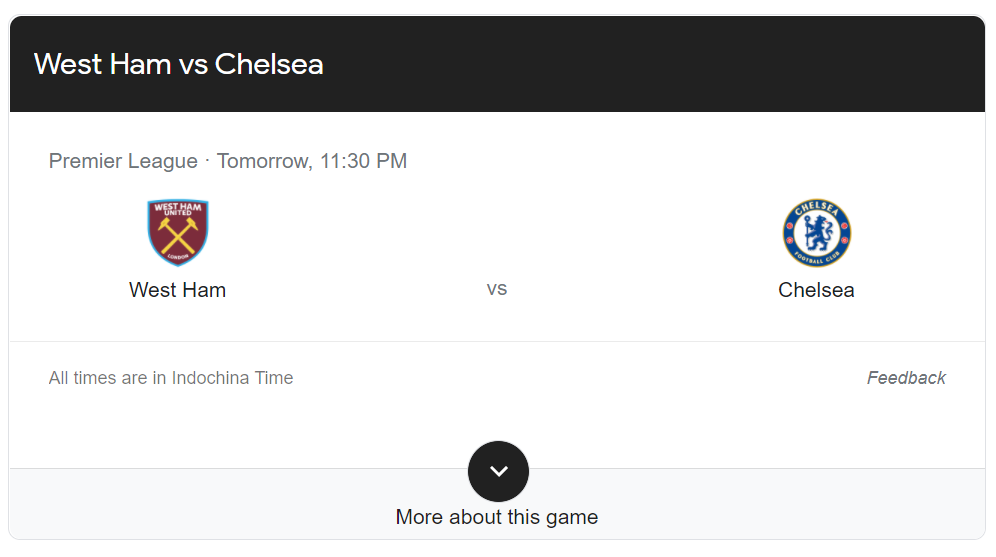Image resolution: width=996 pixels, height=557 pixels.
Task: Click the 'vs' word in the header title
Action: tap(192, 66)
